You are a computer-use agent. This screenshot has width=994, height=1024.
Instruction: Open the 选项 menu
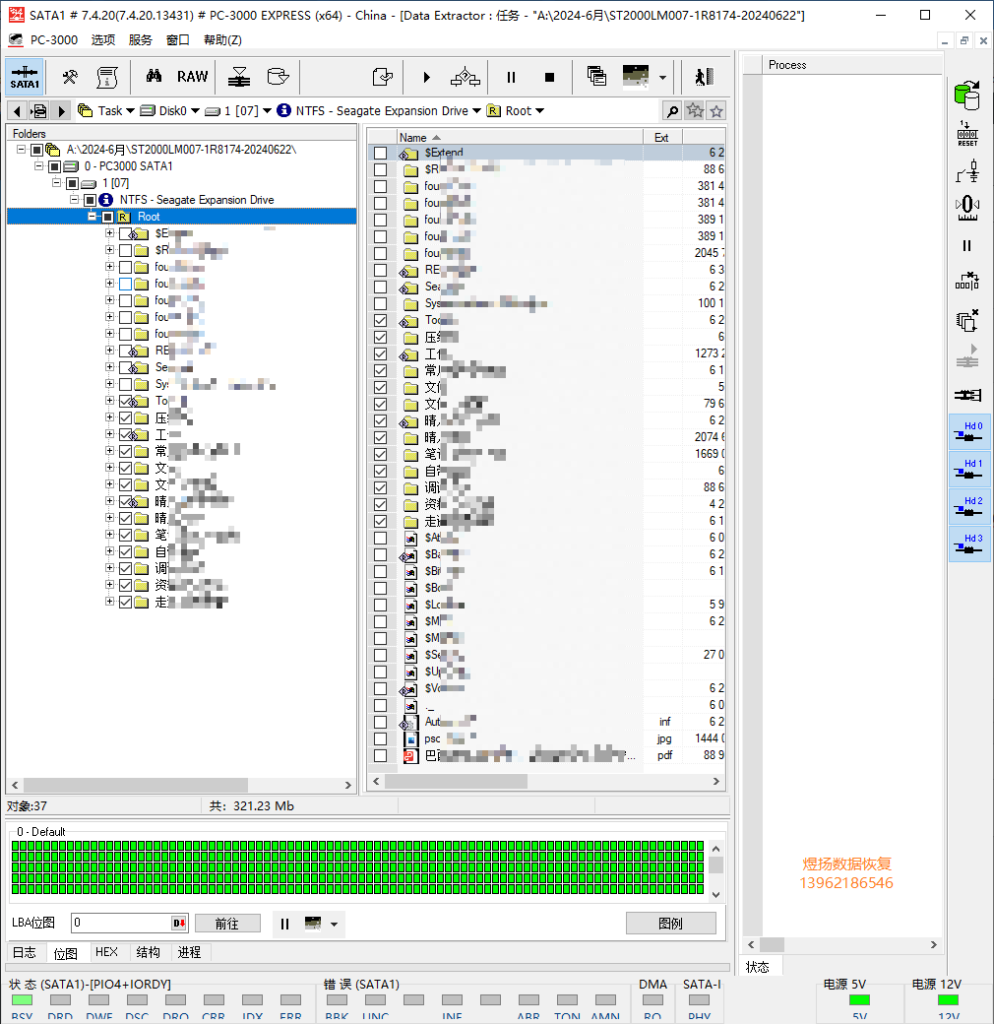(103, 40)
